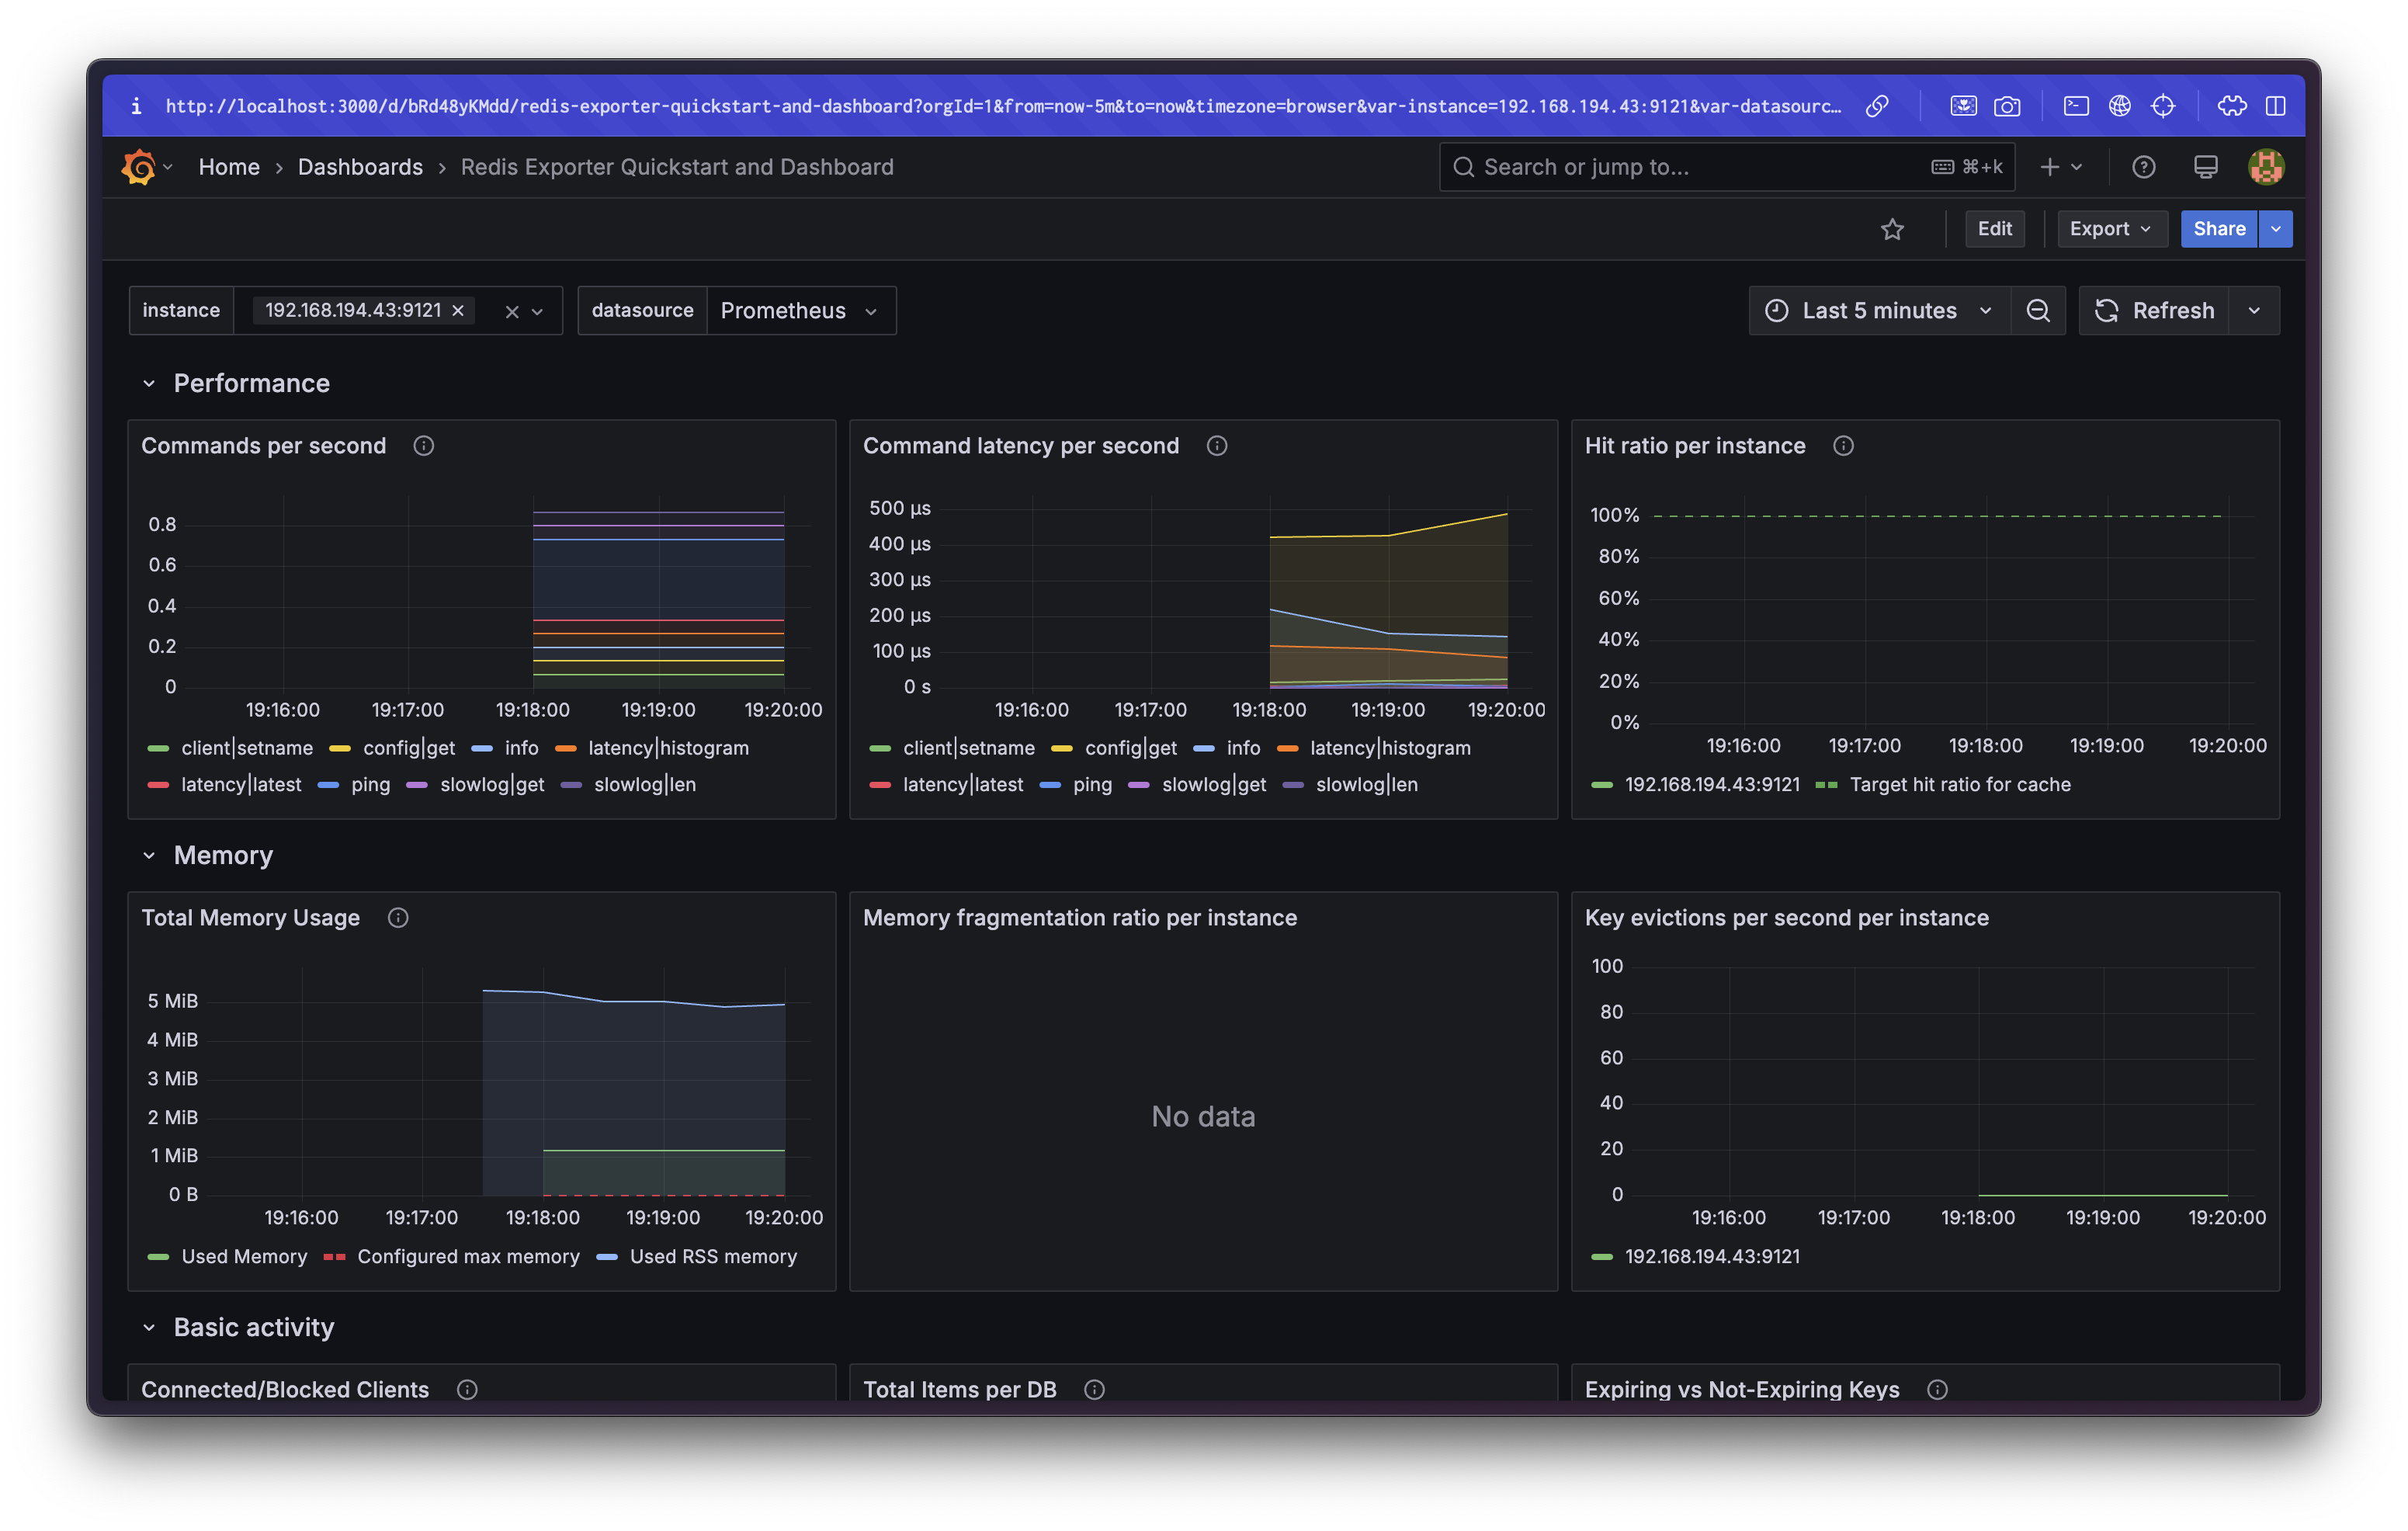Collapse the Performance row
This screenshot has height=1531, width=2408.
coord(149,384)
